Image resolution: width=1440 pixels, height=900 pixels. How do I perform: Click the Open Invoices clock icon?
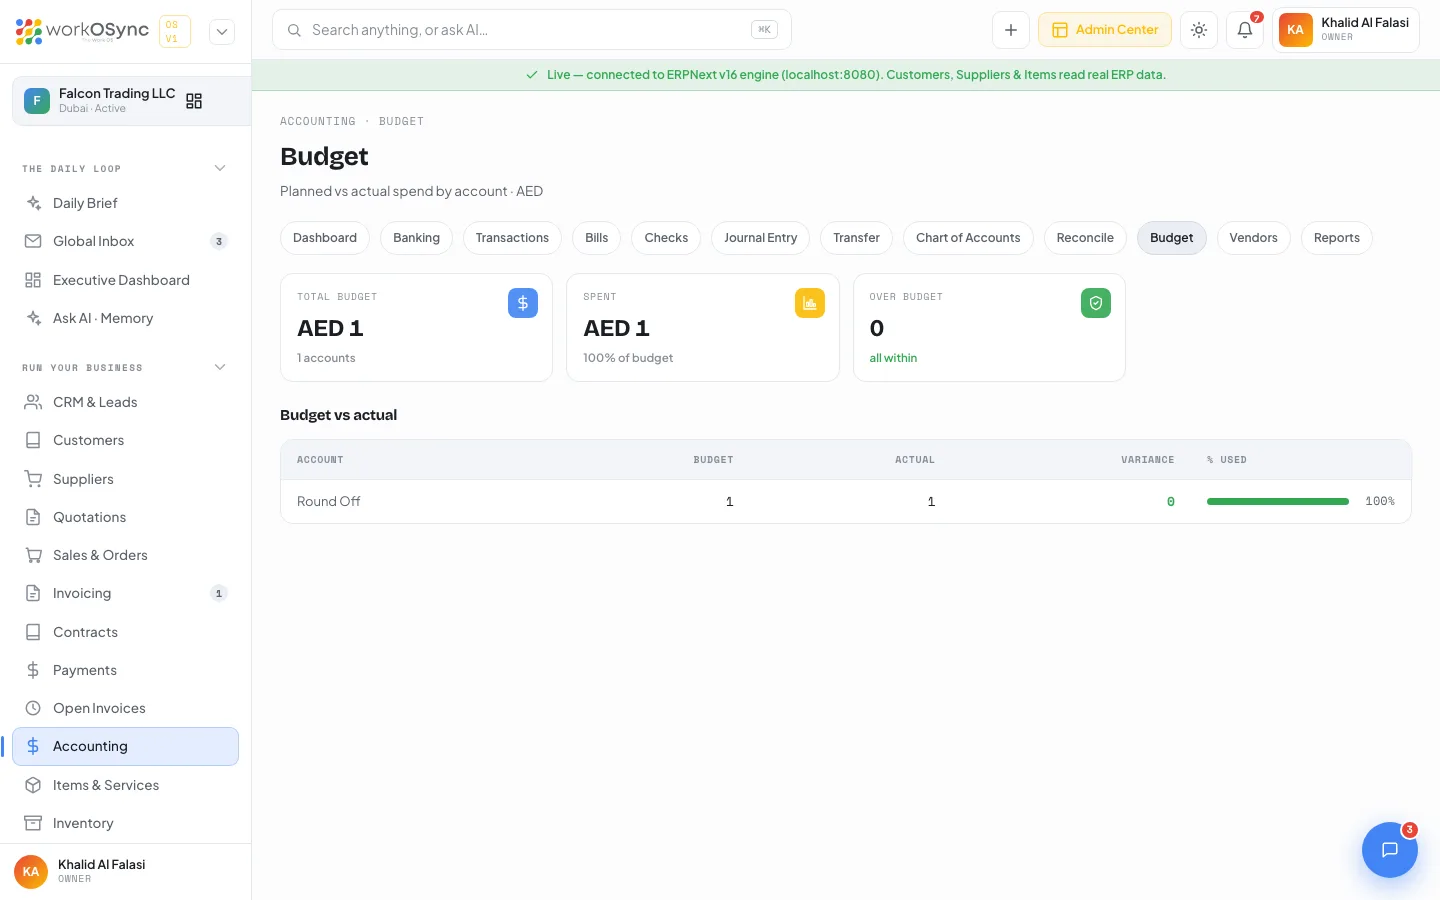33,708
